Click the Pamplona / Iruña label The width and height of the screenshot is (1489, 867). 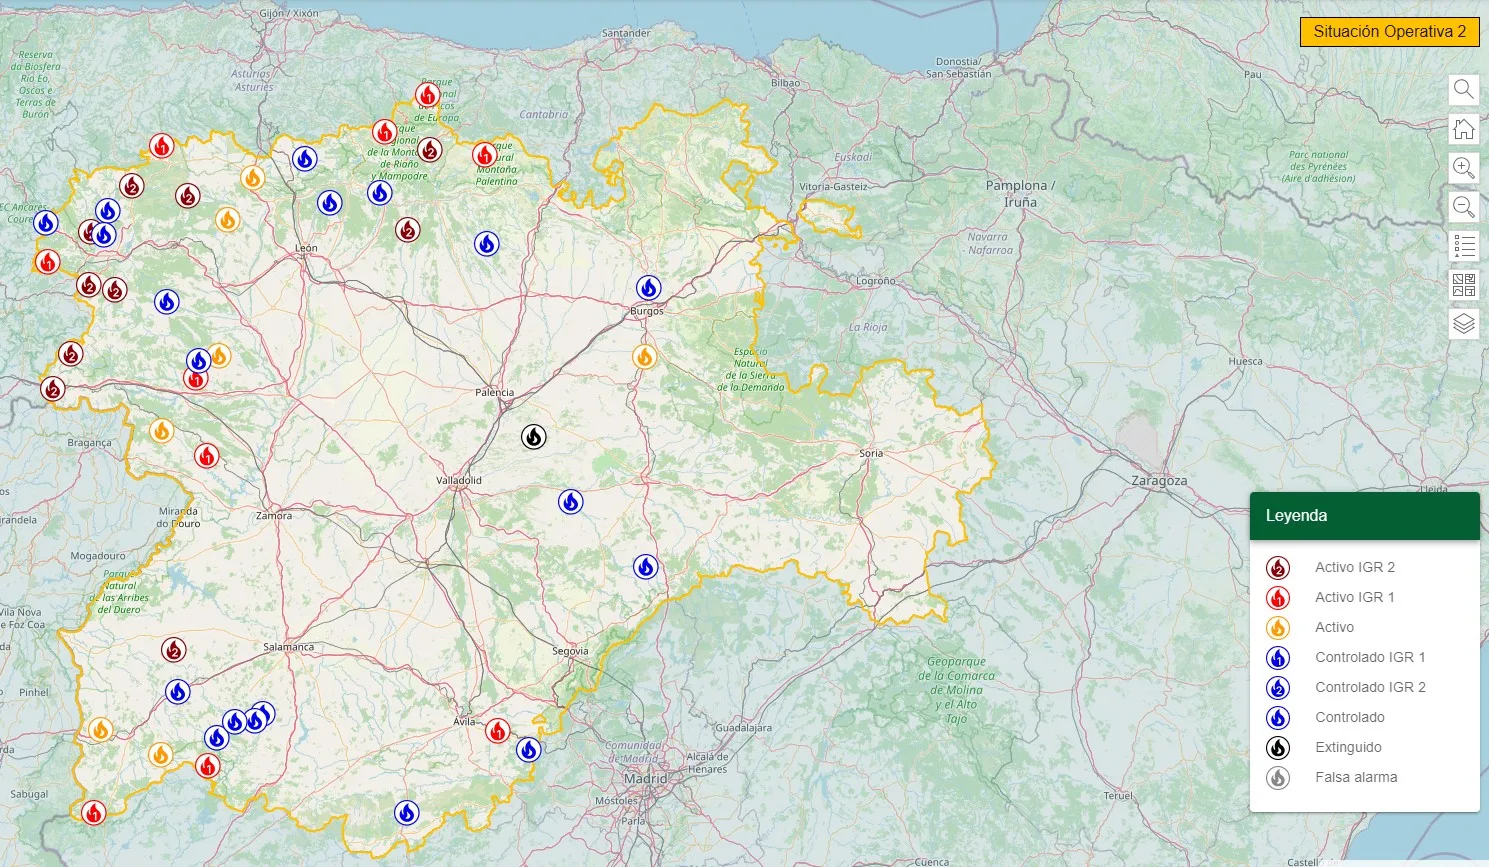(x=1020, y=193)
